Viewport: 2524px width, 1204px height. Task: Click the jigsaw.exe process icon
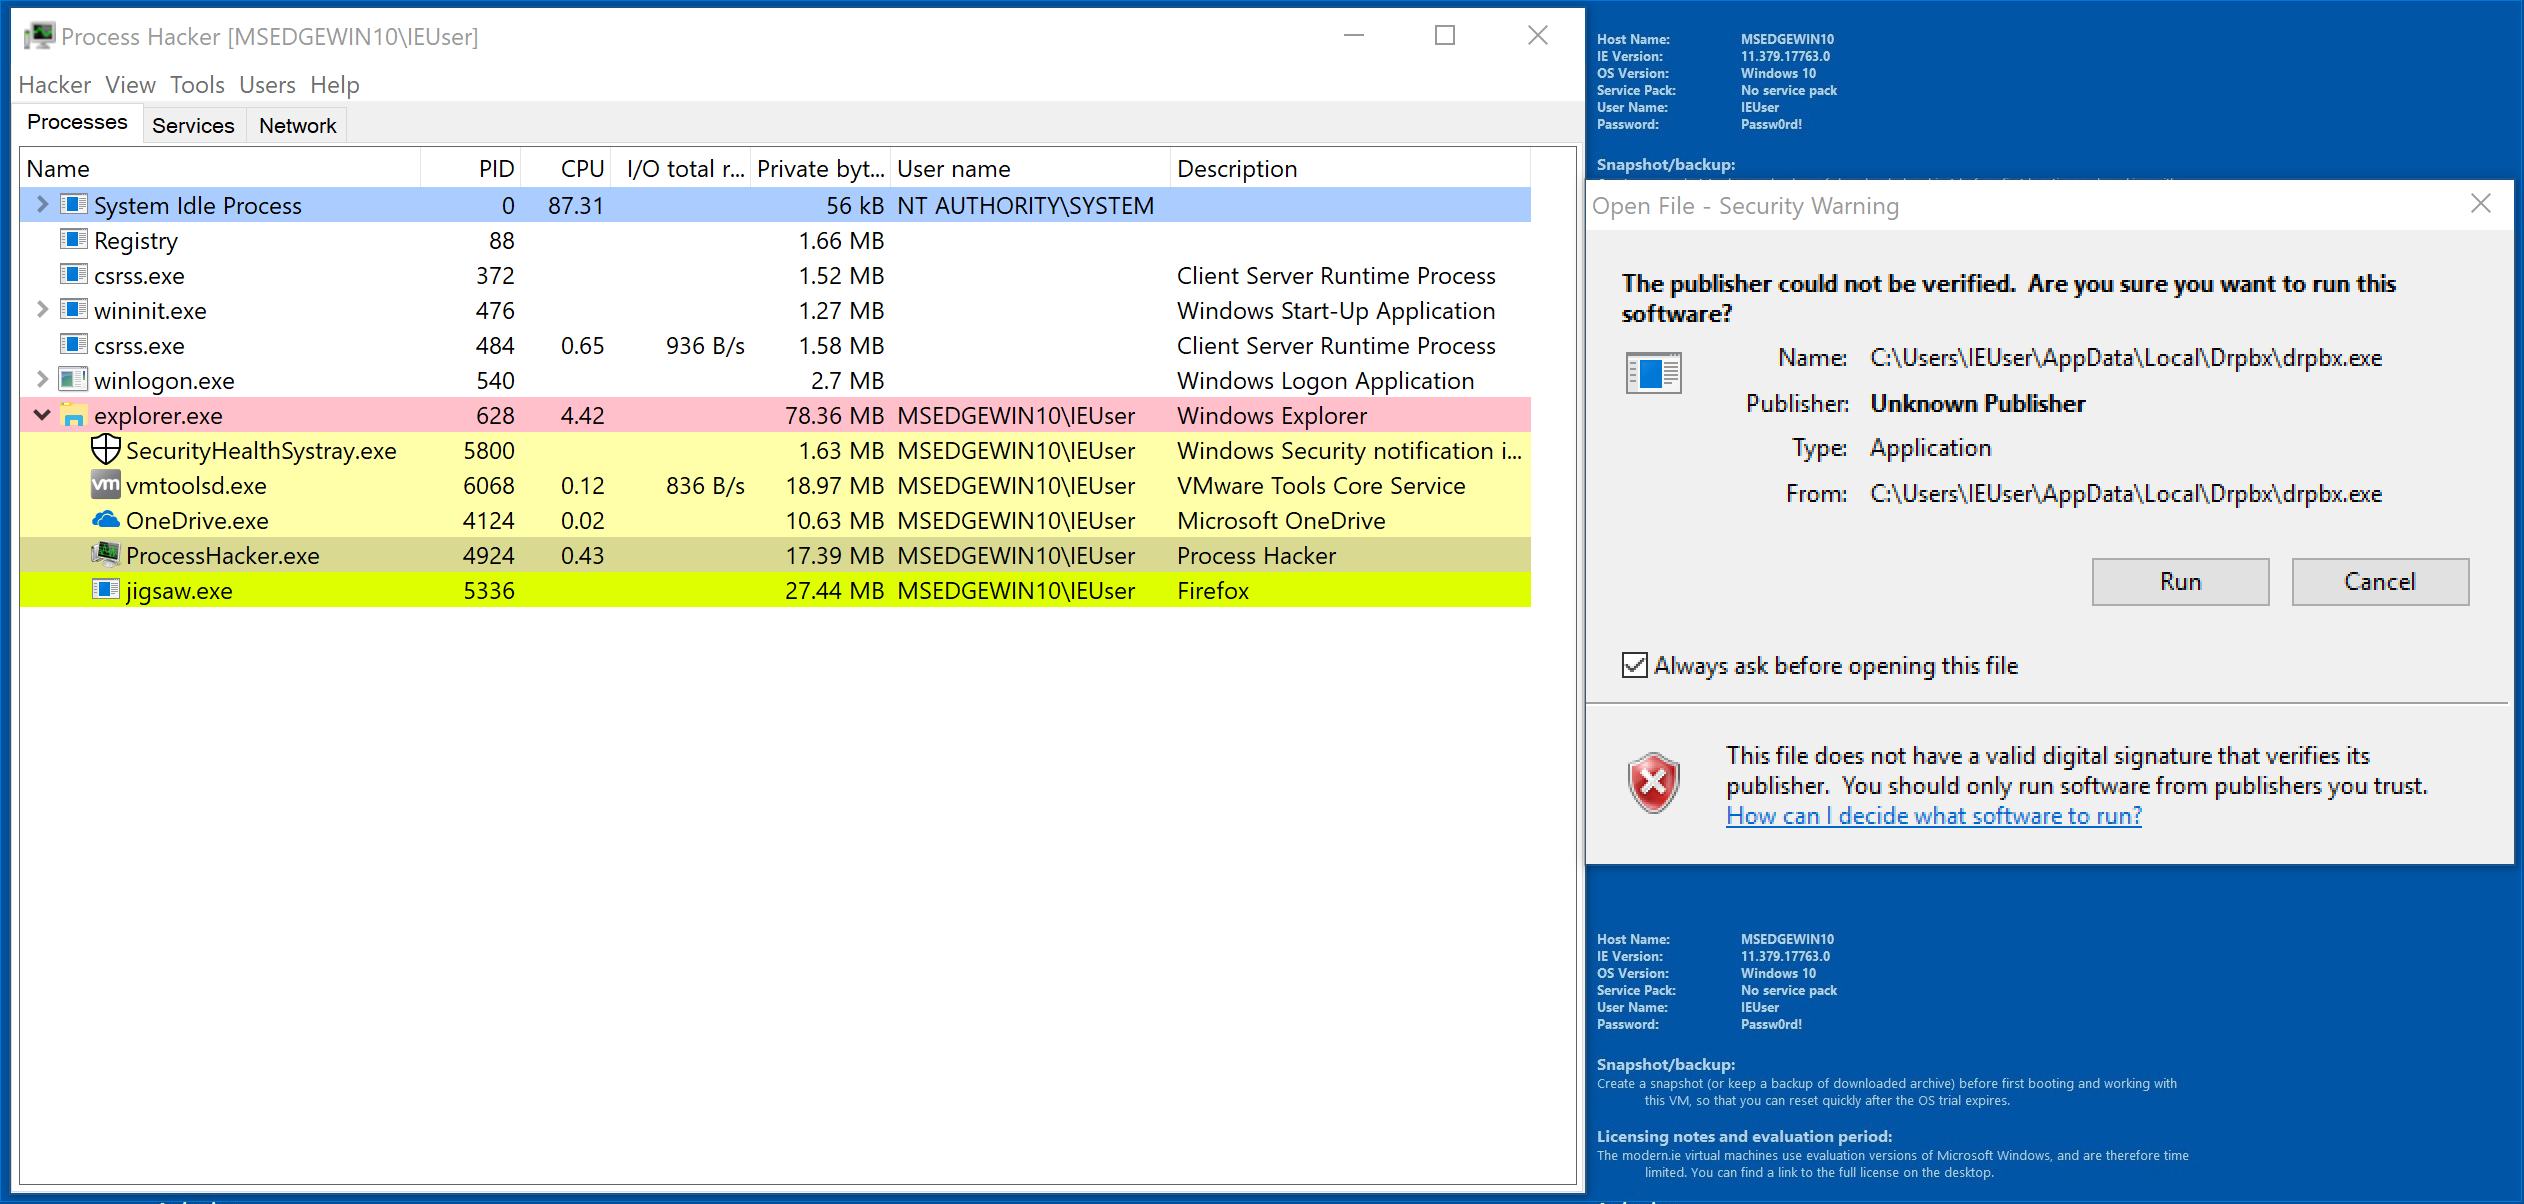point(106,590)
